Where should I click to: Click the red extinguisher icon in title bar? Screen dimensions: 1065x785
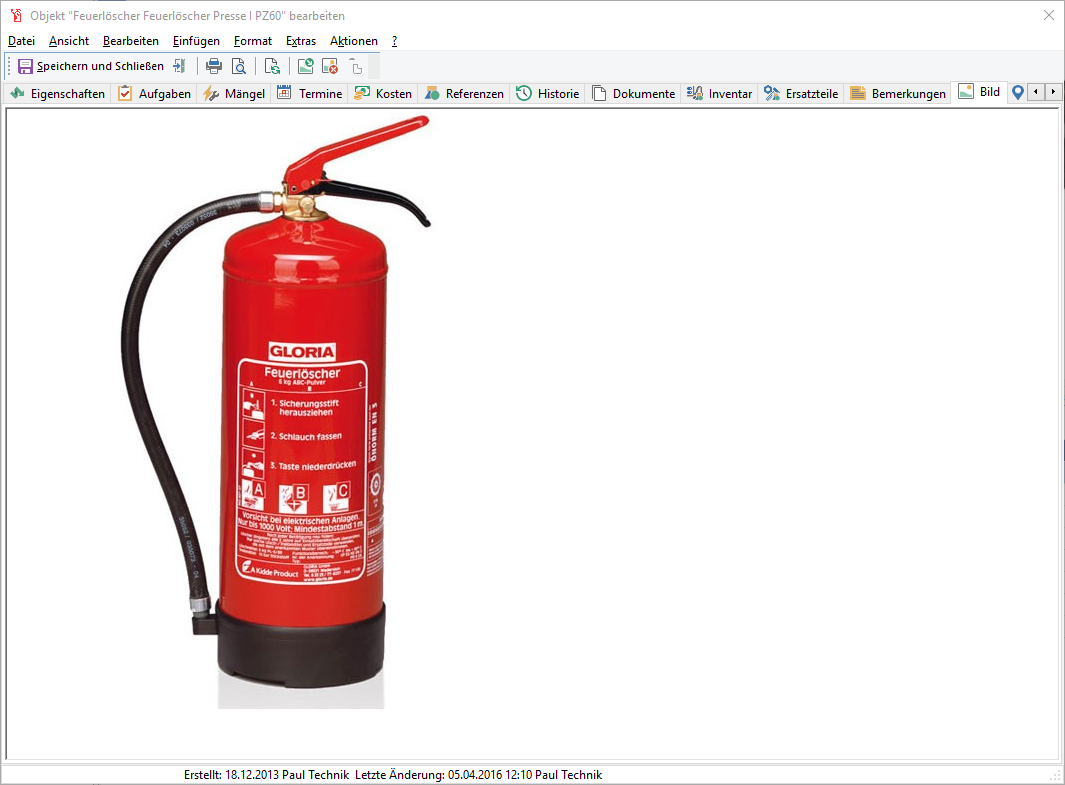click(16, 15)
